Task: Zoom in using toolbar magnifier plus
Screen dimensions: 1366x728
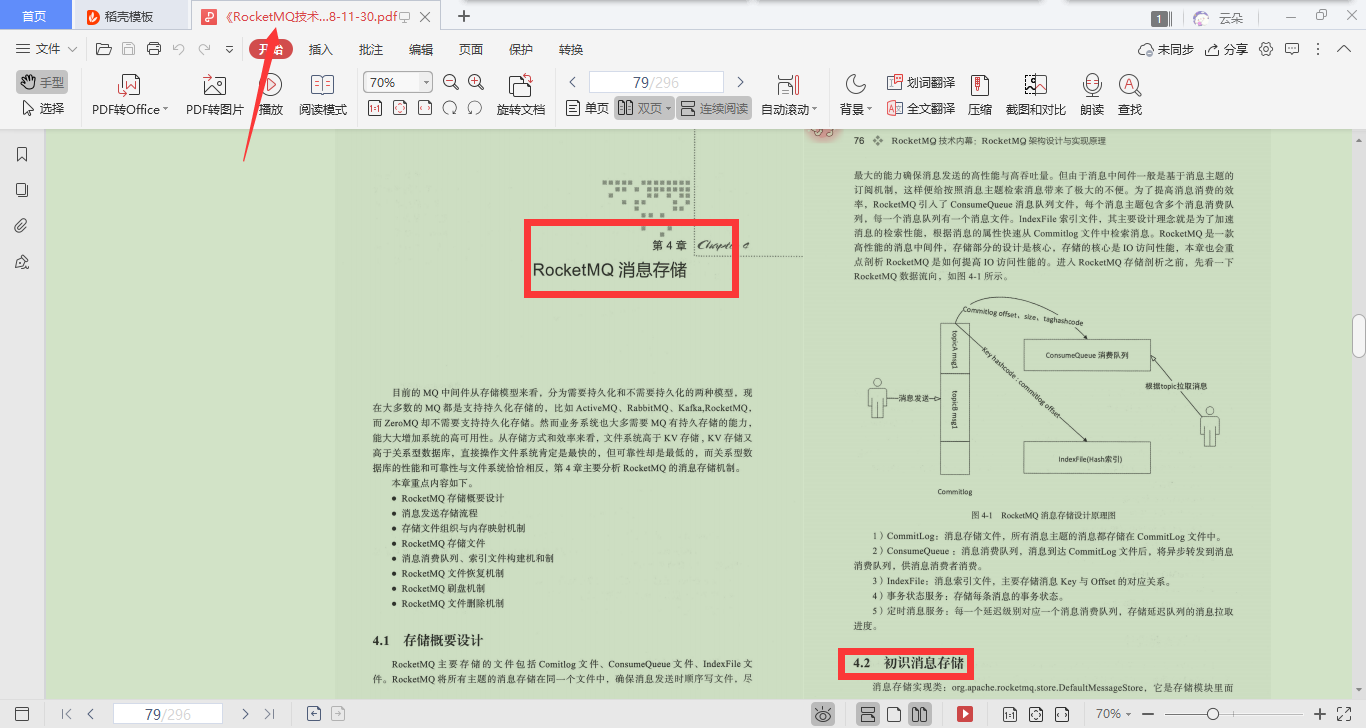Action: [x=476, y=82]
